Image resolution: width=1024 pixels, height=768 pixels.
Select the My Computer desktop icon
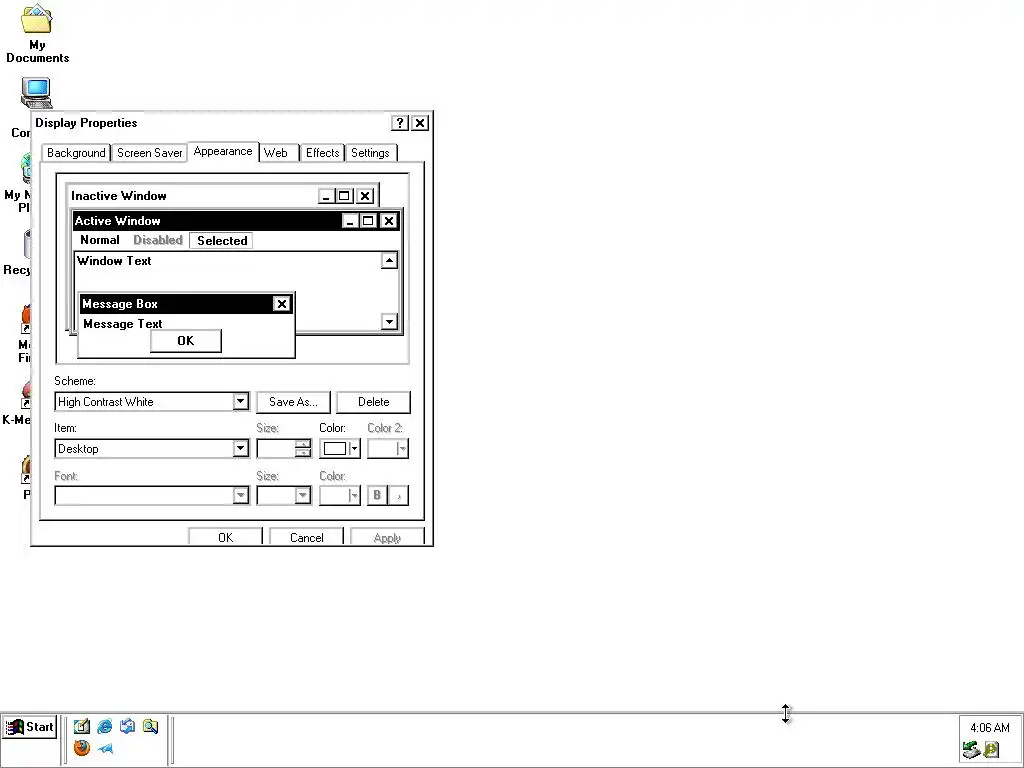(x=36, y=93)
